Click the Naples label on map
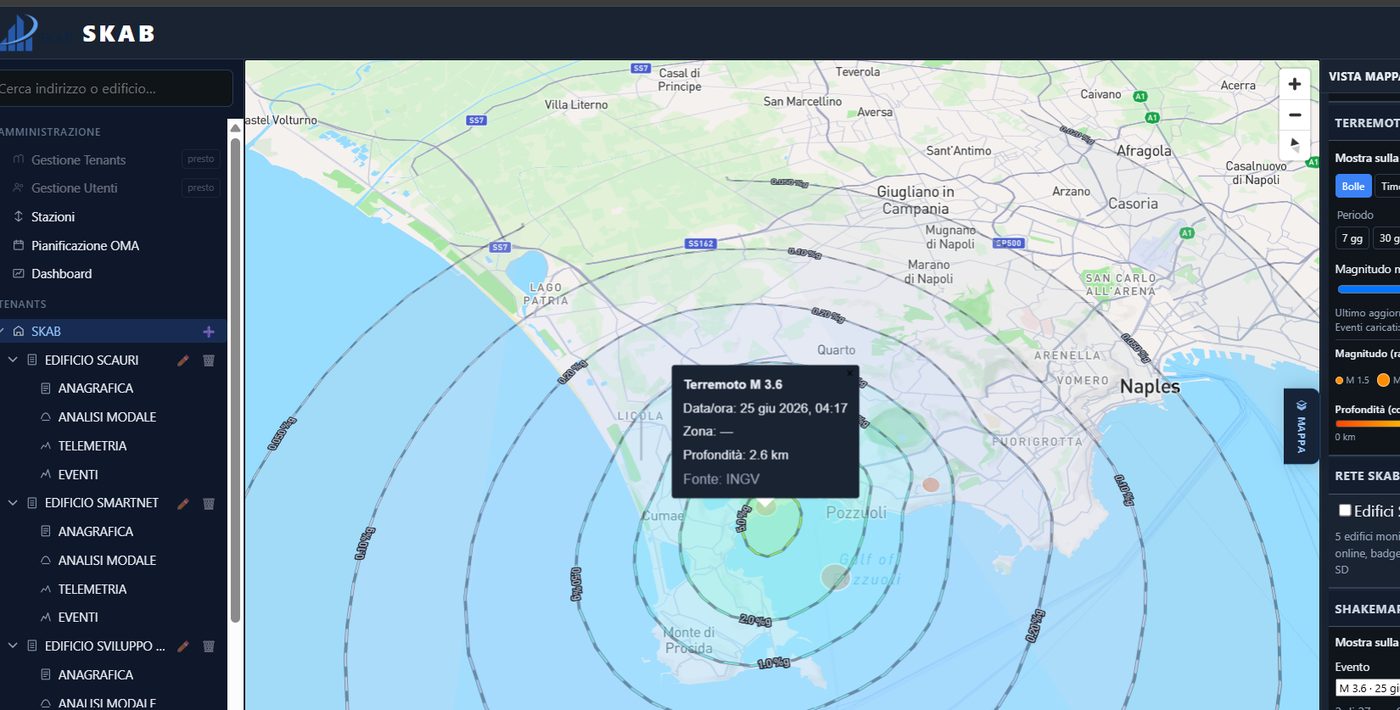The image size is (1400, 710). tap(1150, 386)
